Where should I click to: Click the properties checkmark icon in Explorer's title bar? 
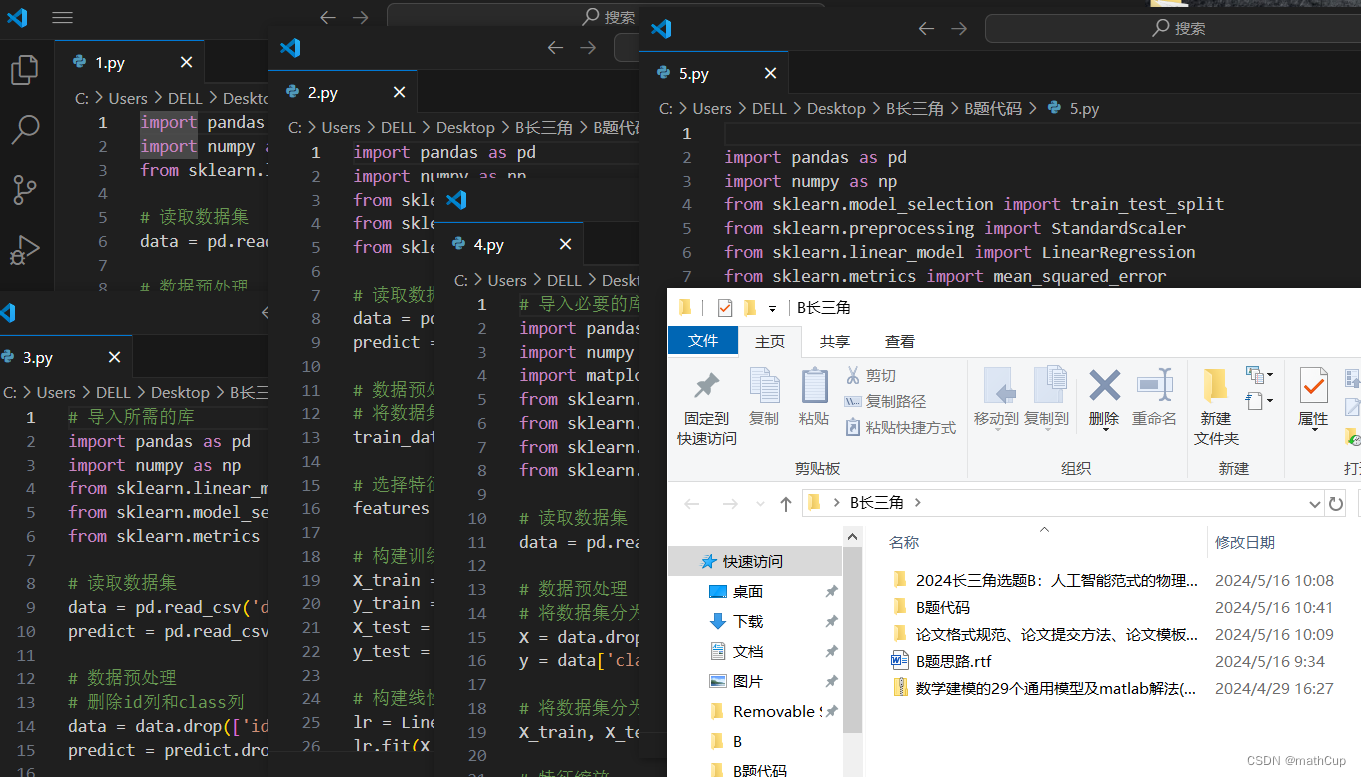tap(725, 307)
